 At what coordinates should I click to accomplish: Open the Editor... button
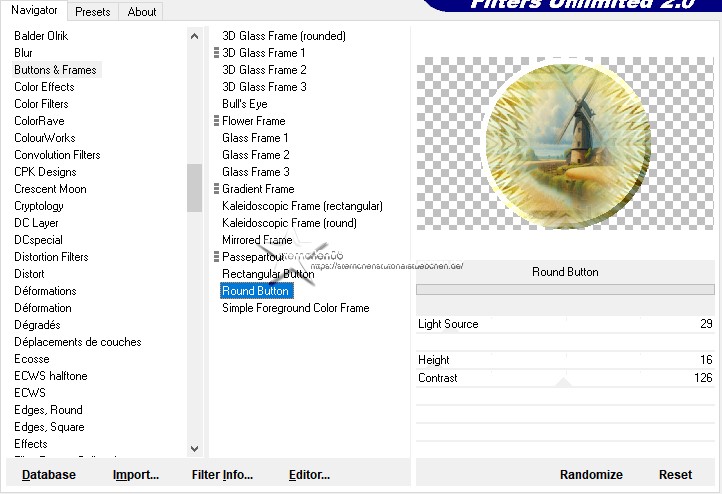tap(309, 475)
